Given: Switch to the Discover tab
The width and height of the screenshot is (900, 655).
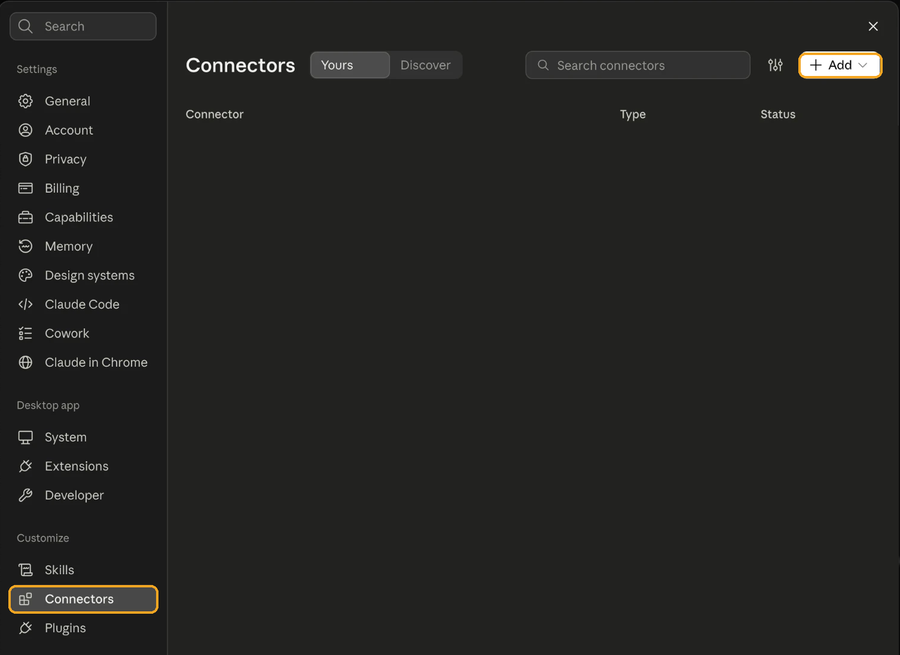Looking at the screenshot, I should coord(425,65).
